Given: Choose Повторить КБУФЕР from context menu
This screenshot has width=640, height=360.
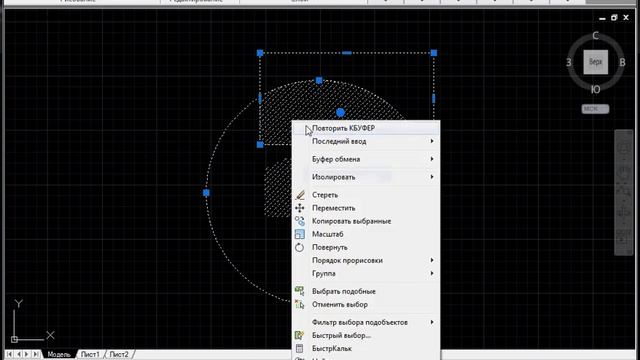Looking at the screenshot, I should 366,128.
